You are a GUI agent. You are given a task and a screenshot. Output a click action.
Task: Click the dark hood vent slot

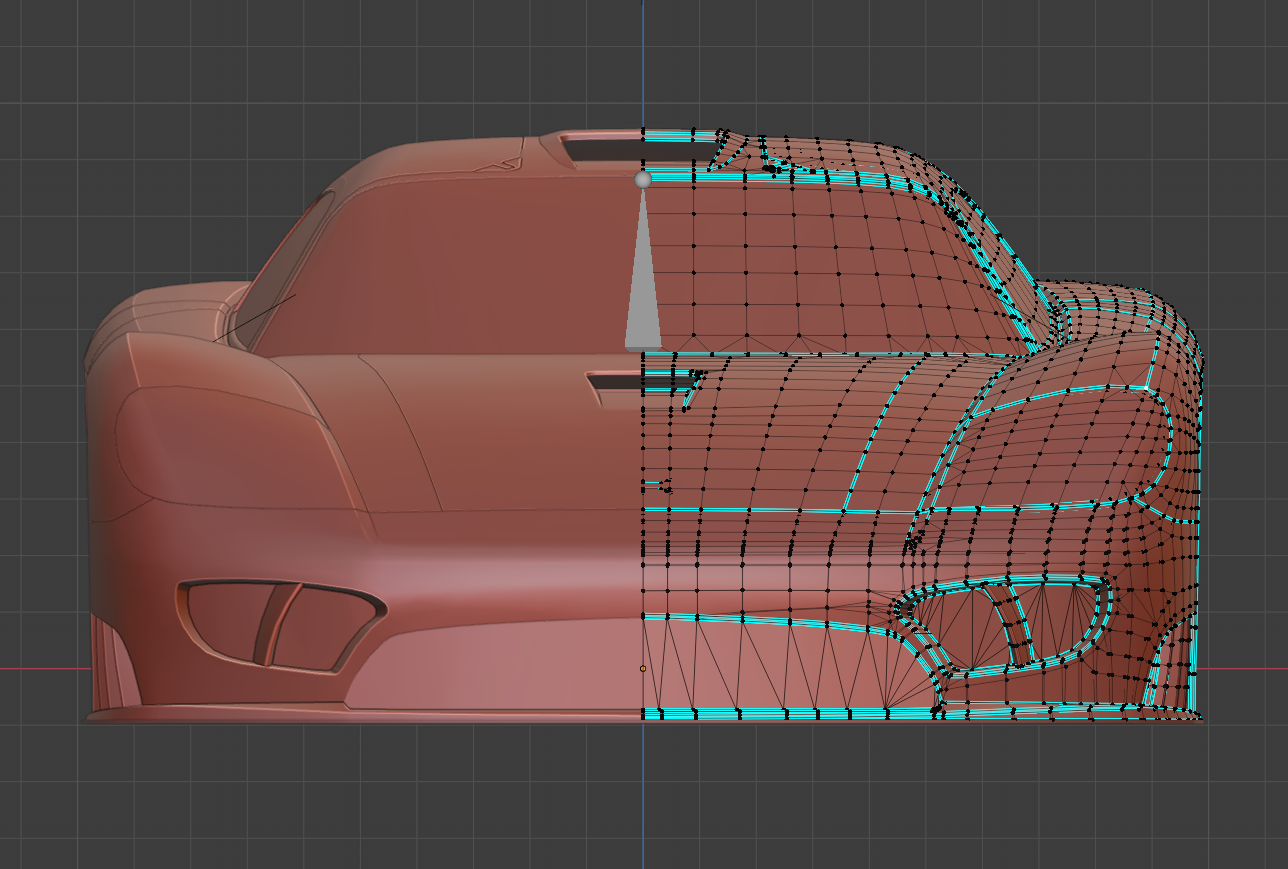point(614,381)
